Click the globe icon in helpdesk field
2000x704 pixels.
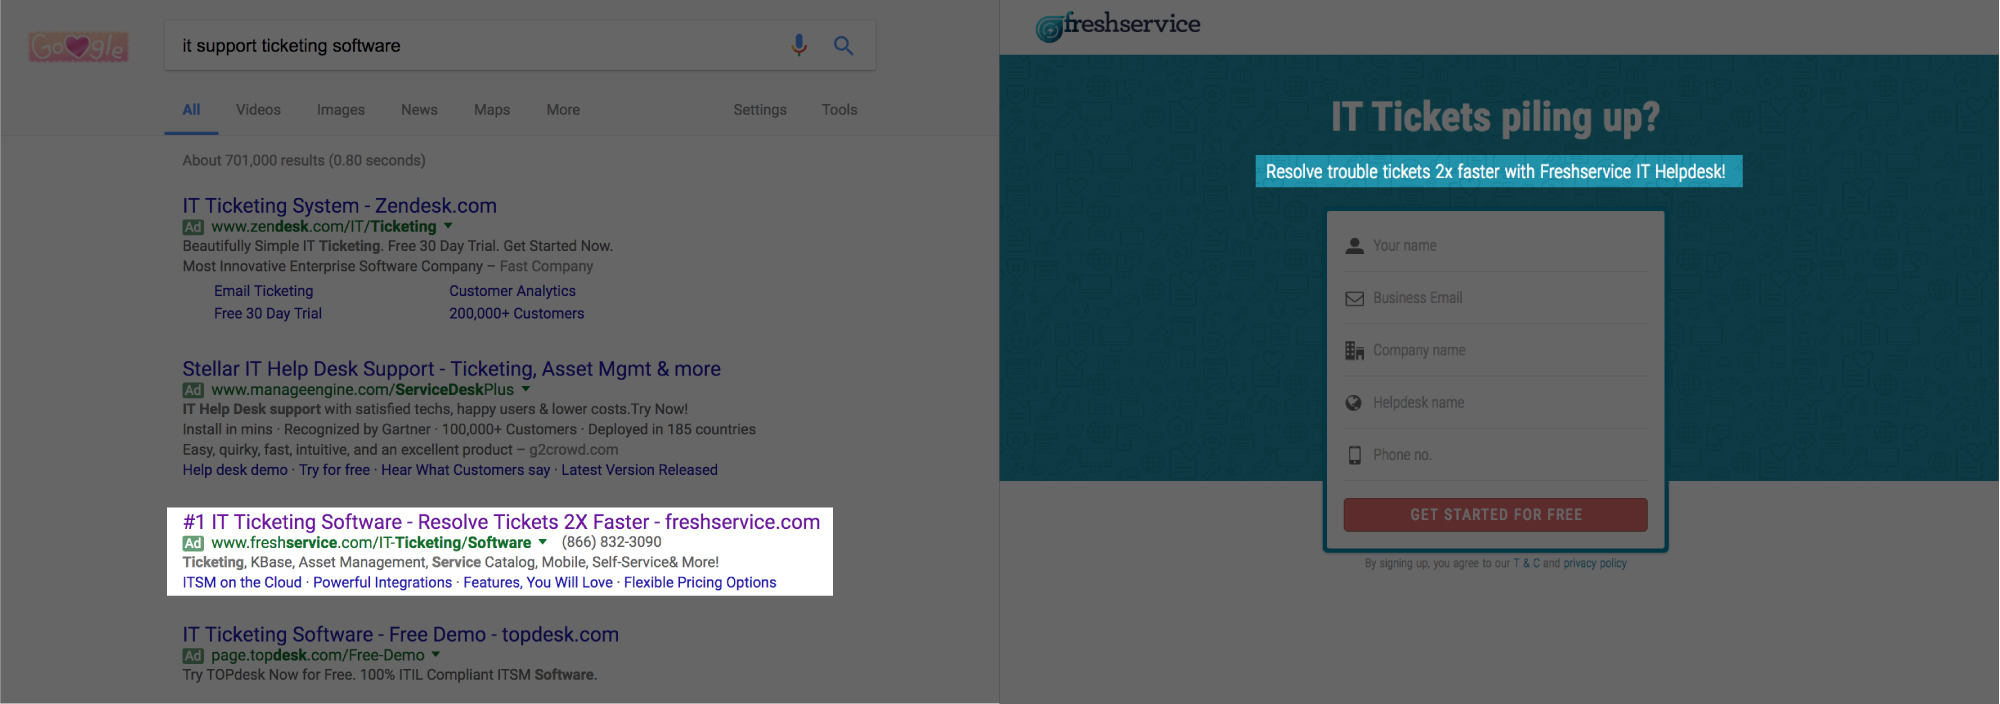tap(1354, 403)
